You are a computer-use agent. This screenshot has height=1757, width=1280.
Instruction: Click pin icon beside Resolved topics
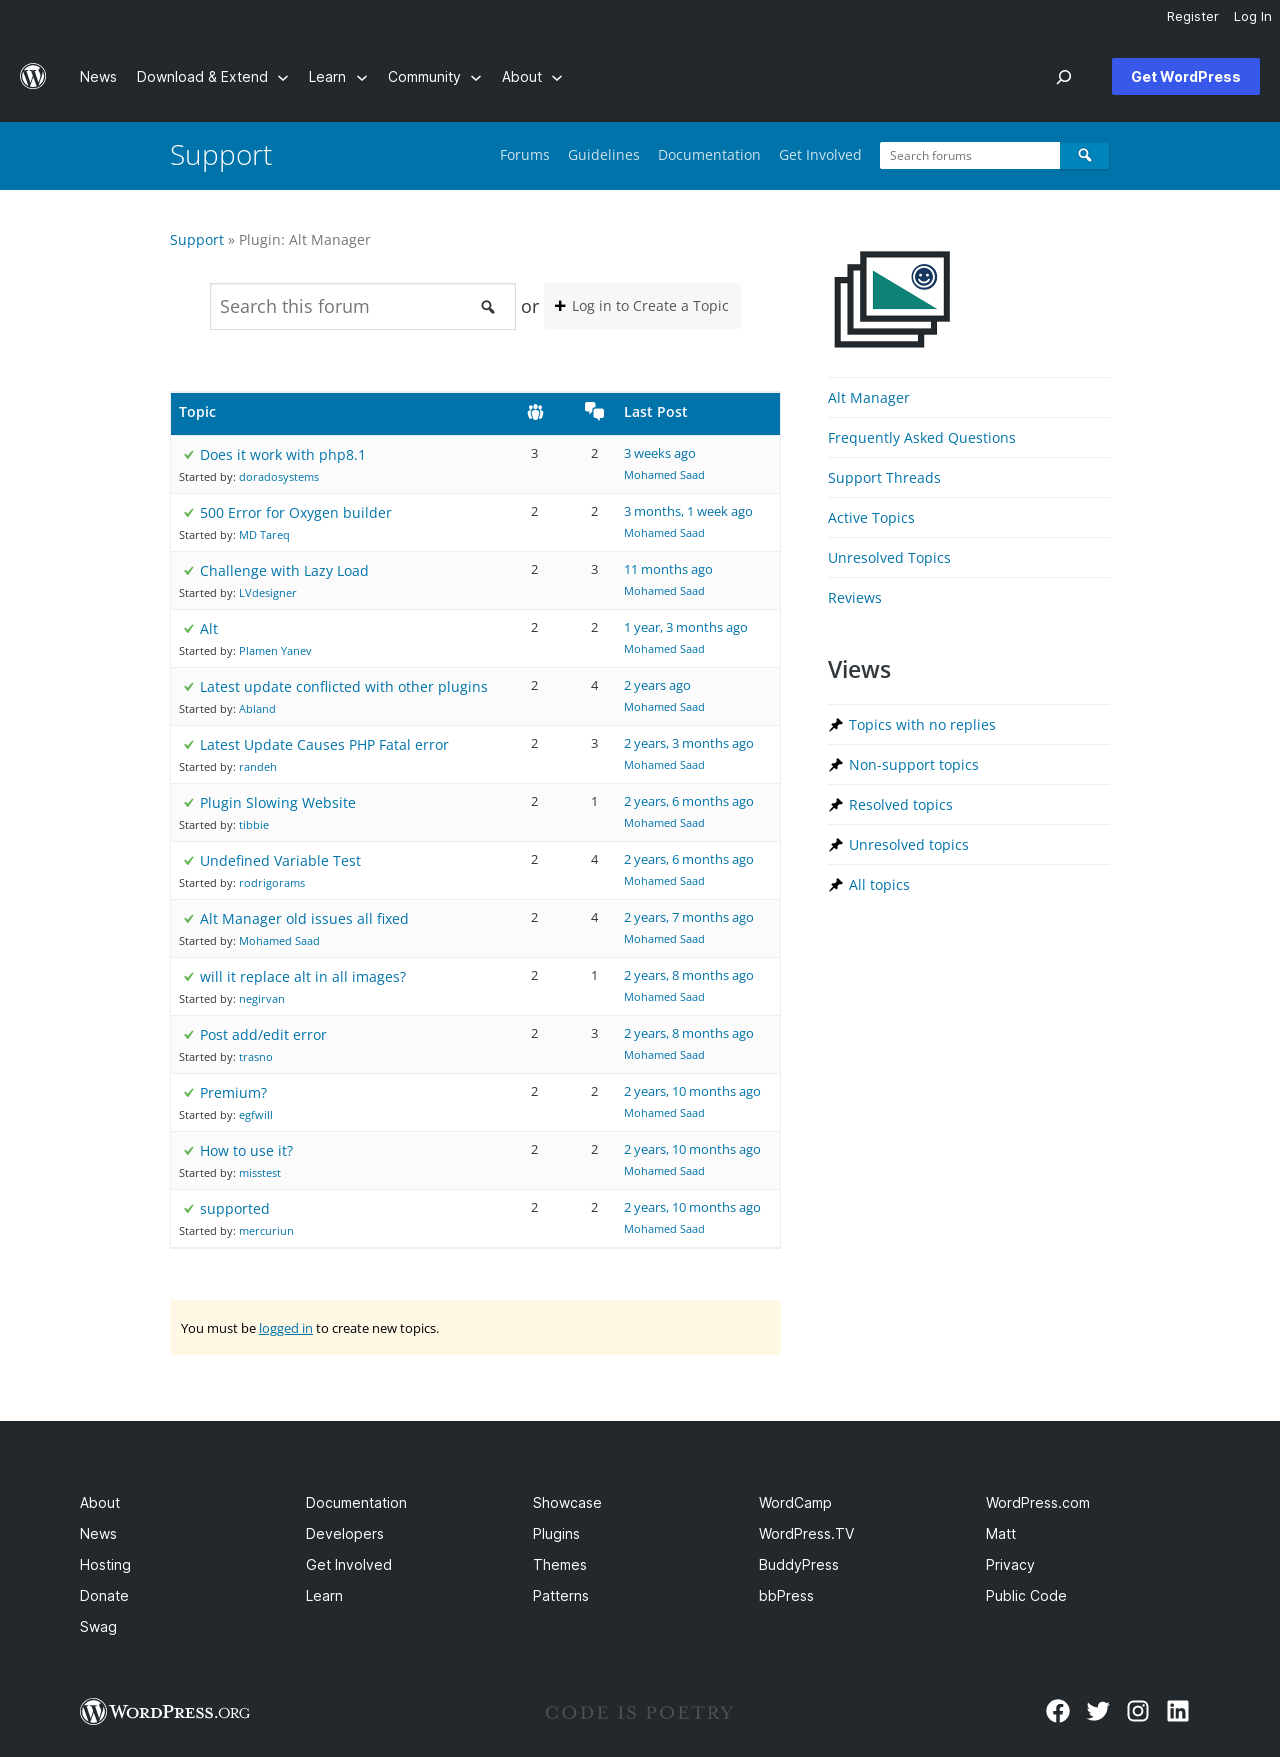click(836, 805)
